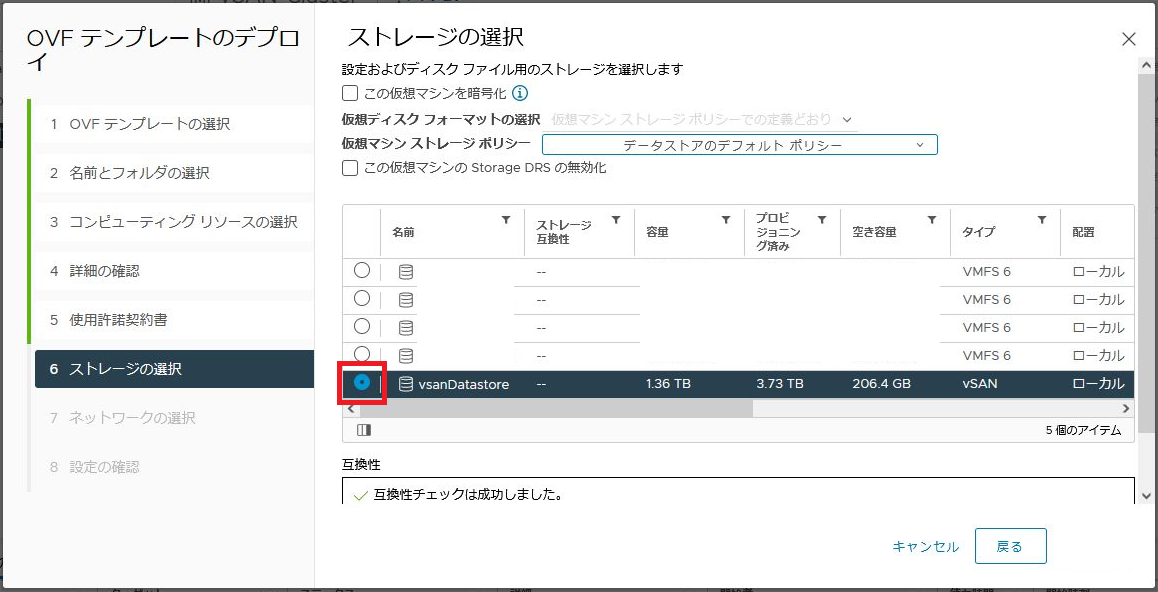The width and height of the screenshot is (1158, 592).
Task: Enable この仮想マシンを暗号化 checkbox
Action: pos(350,93)
